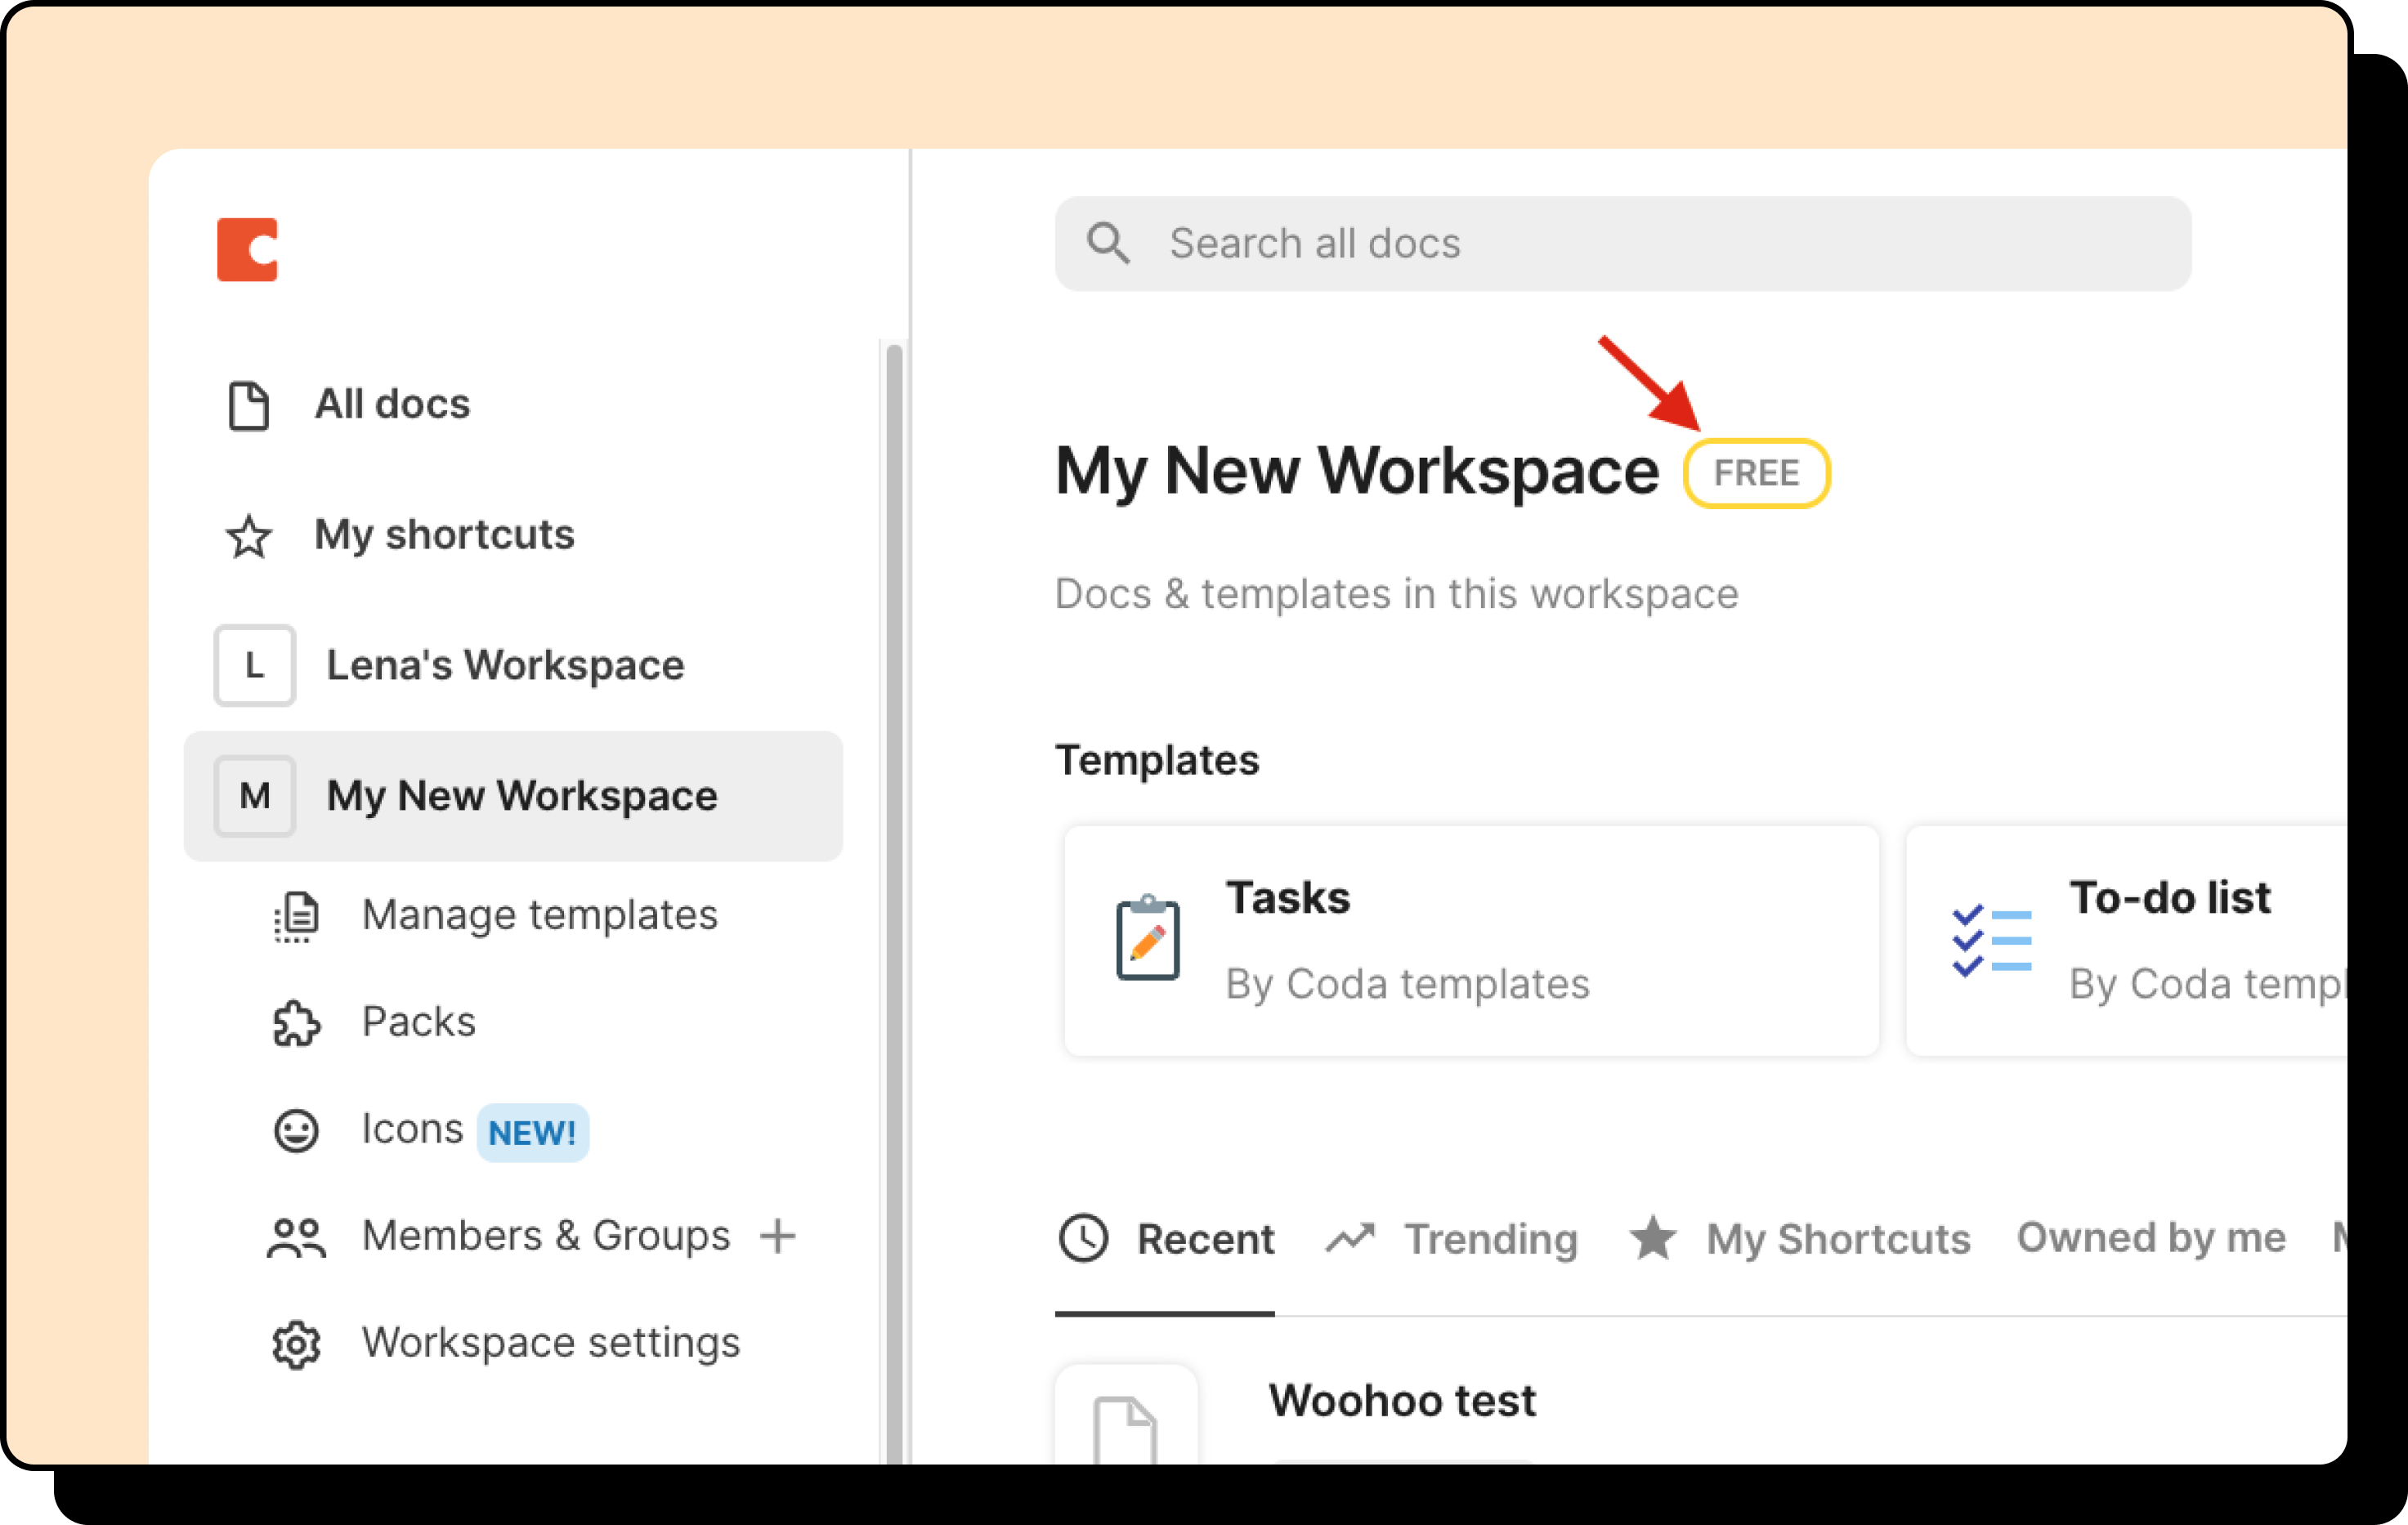The width and height of the screenshot is (2408, 1525).
Task: Click the Members & Groups people icon
Action: (295, 1236)
